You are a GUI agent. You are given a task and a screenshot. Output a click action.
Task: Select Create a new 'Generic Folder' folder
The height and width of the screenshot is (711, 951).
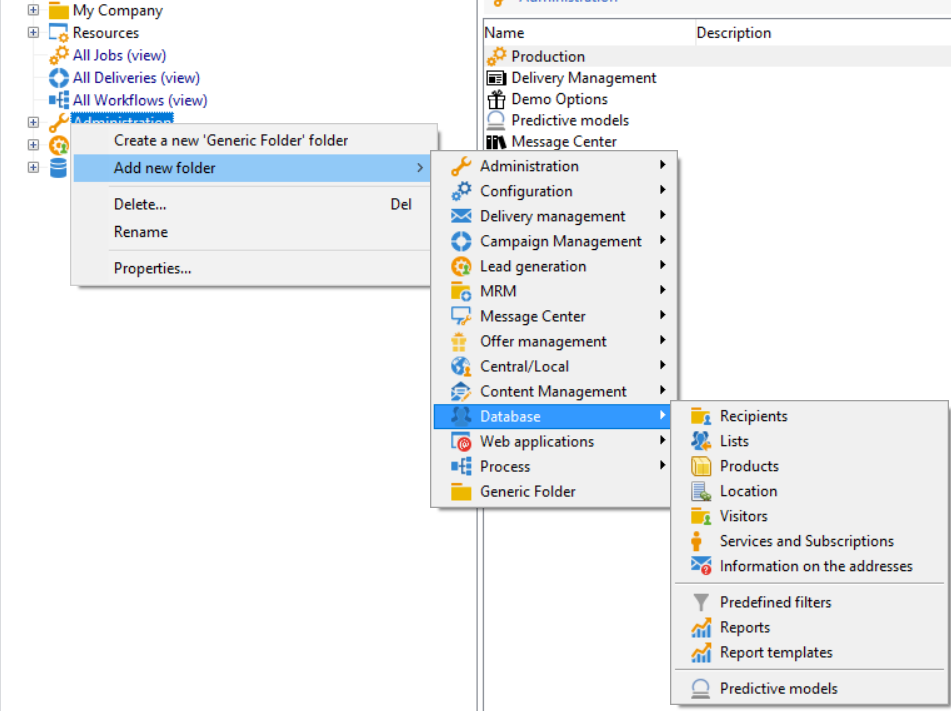tap(231, 140)
